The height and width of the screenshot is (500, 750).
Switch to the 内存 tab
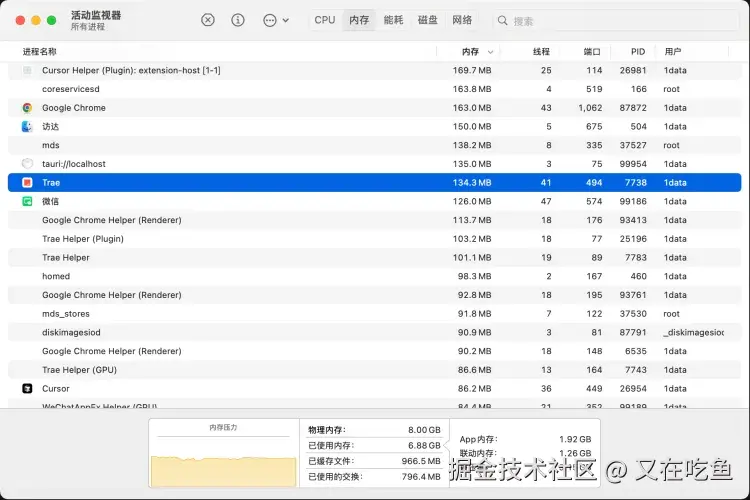[359, 20]
